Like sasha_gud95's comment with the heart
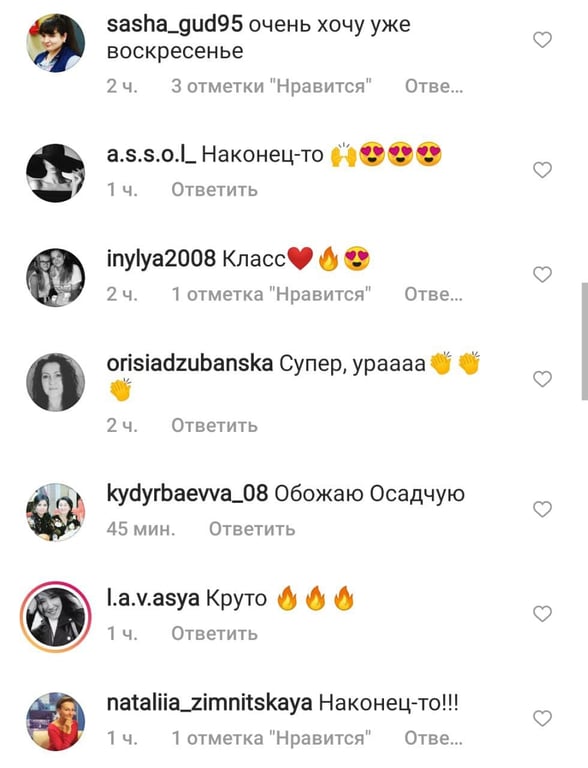The height and width of the screenshot is (768, 588). coord(542,40)
